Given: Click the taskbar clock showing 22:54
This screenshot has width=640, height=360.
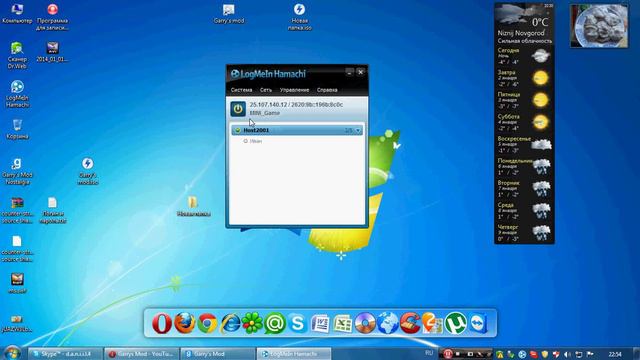Looking at the screenshot, I should click(615, 354).
